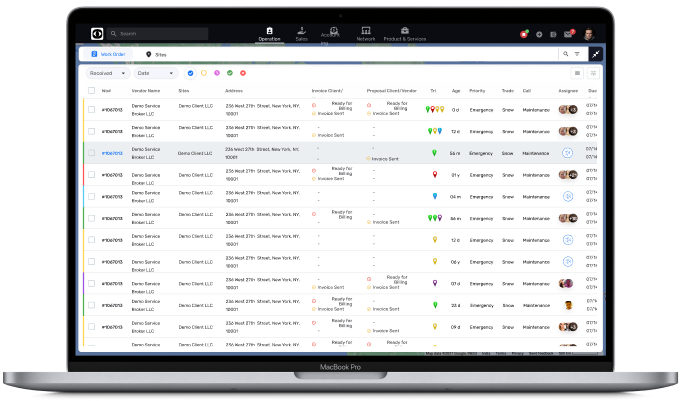The width and height of the screenshot is (682, 401).
Task: Open the filter icon beside the search magnifier
Action: pos(577,54)
